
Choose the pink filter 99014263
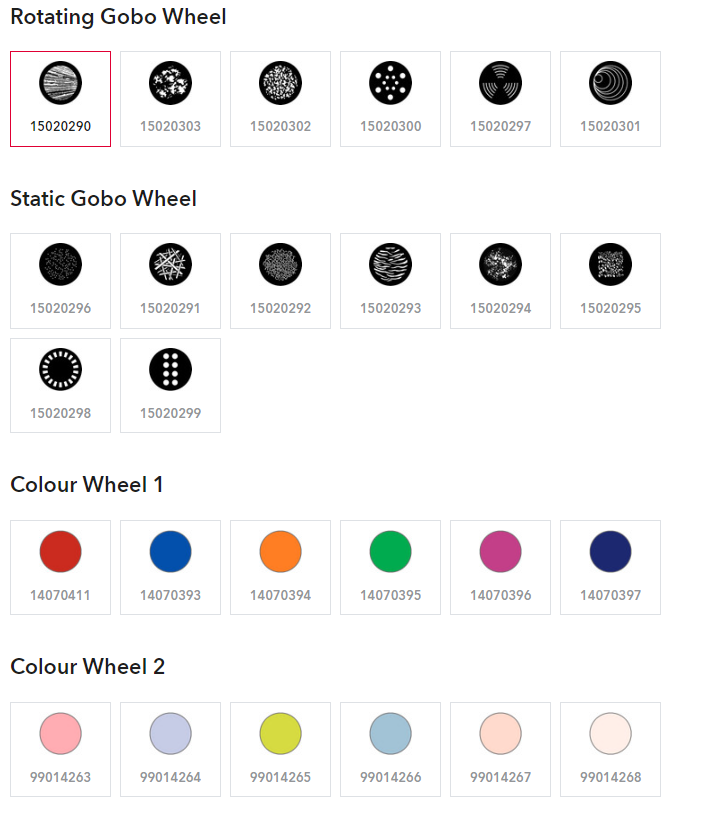coord(60,749)
